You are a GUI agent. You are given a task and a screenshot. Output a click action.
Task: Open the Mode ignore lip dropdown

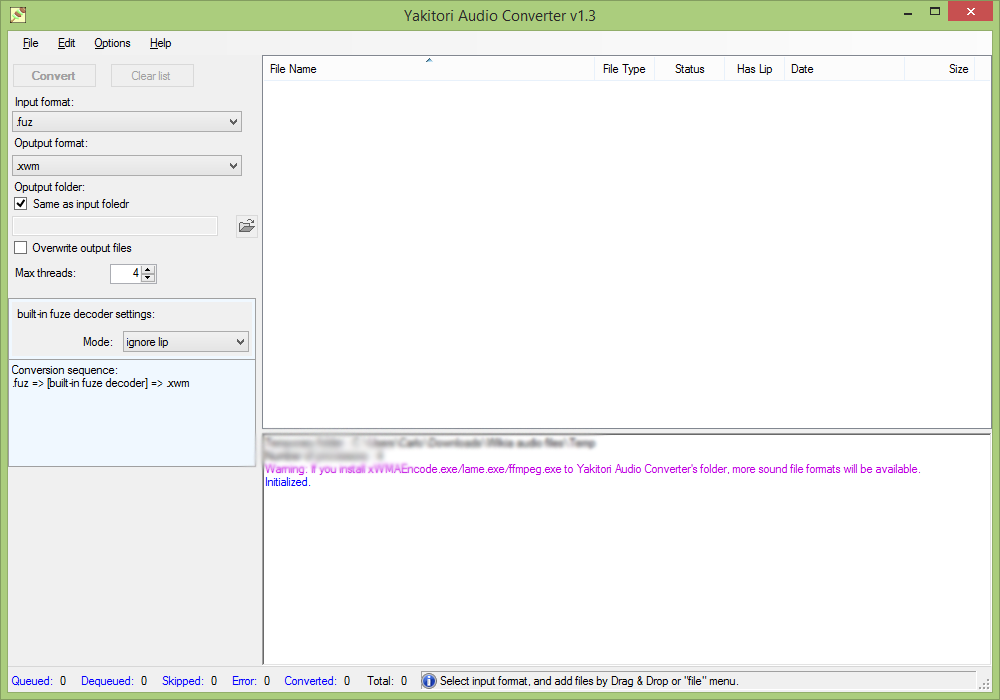186,342
